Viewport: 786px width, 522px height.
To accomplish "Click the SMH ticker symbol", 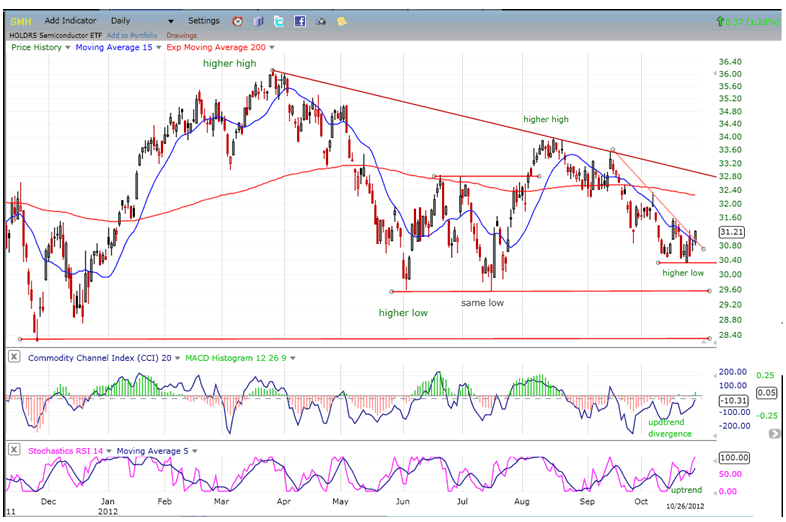I will 21,21.
